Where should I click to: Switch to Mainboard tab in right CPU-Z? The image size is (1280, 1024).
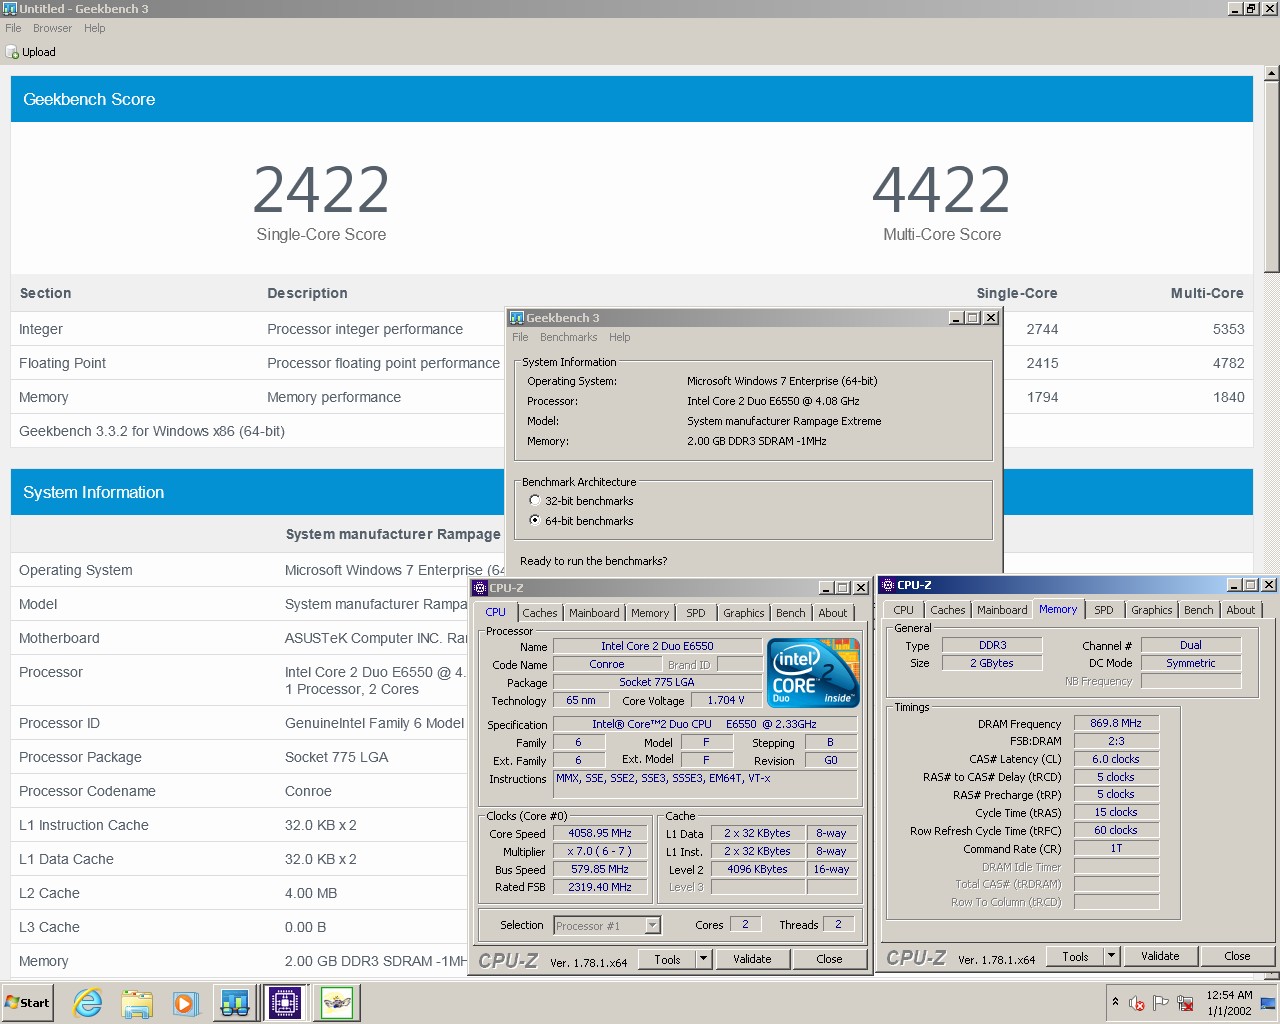(1002, 610)
